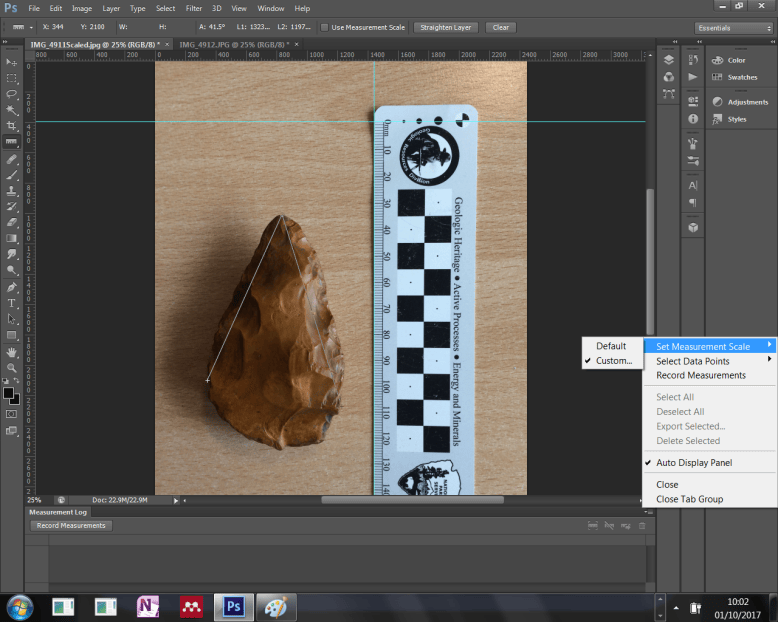
Task: Expand Select Data Points submenu
Action: pyautogui.click(x=710, y=361)
